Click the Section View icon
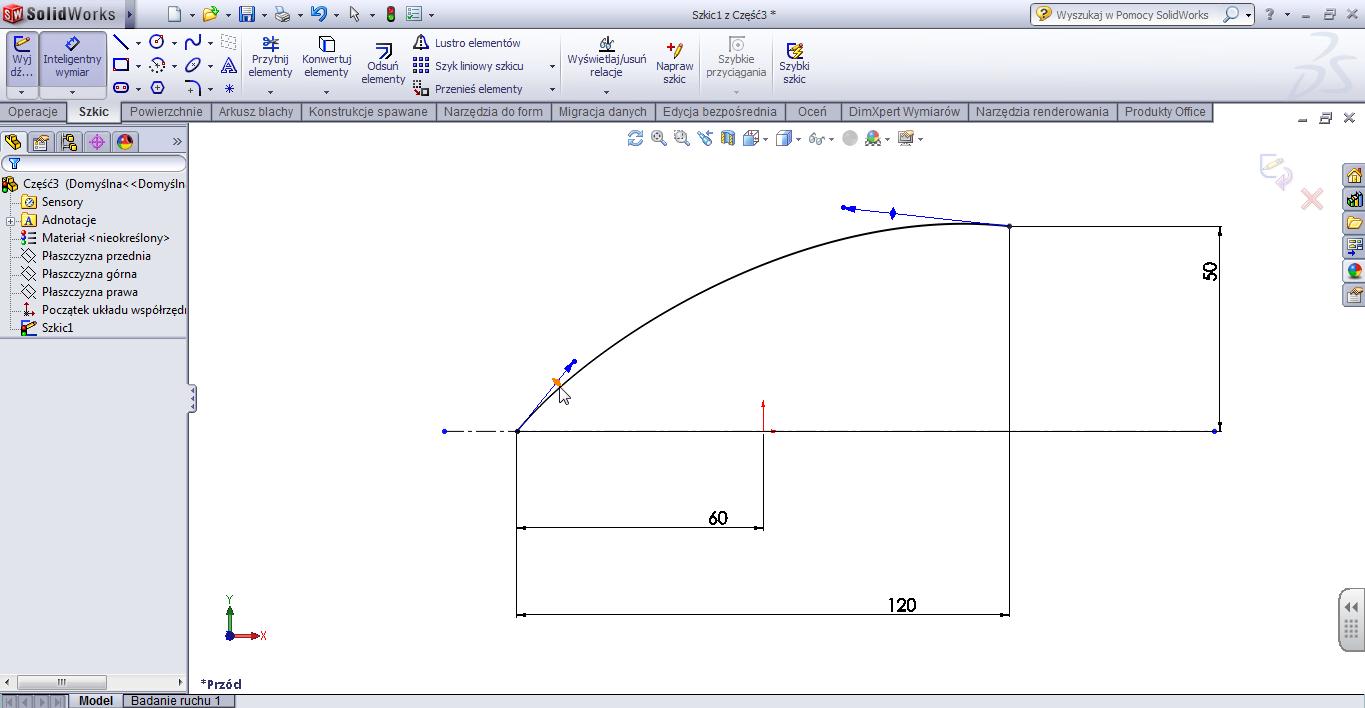The image size is (1365, 708). click(728, 138)
